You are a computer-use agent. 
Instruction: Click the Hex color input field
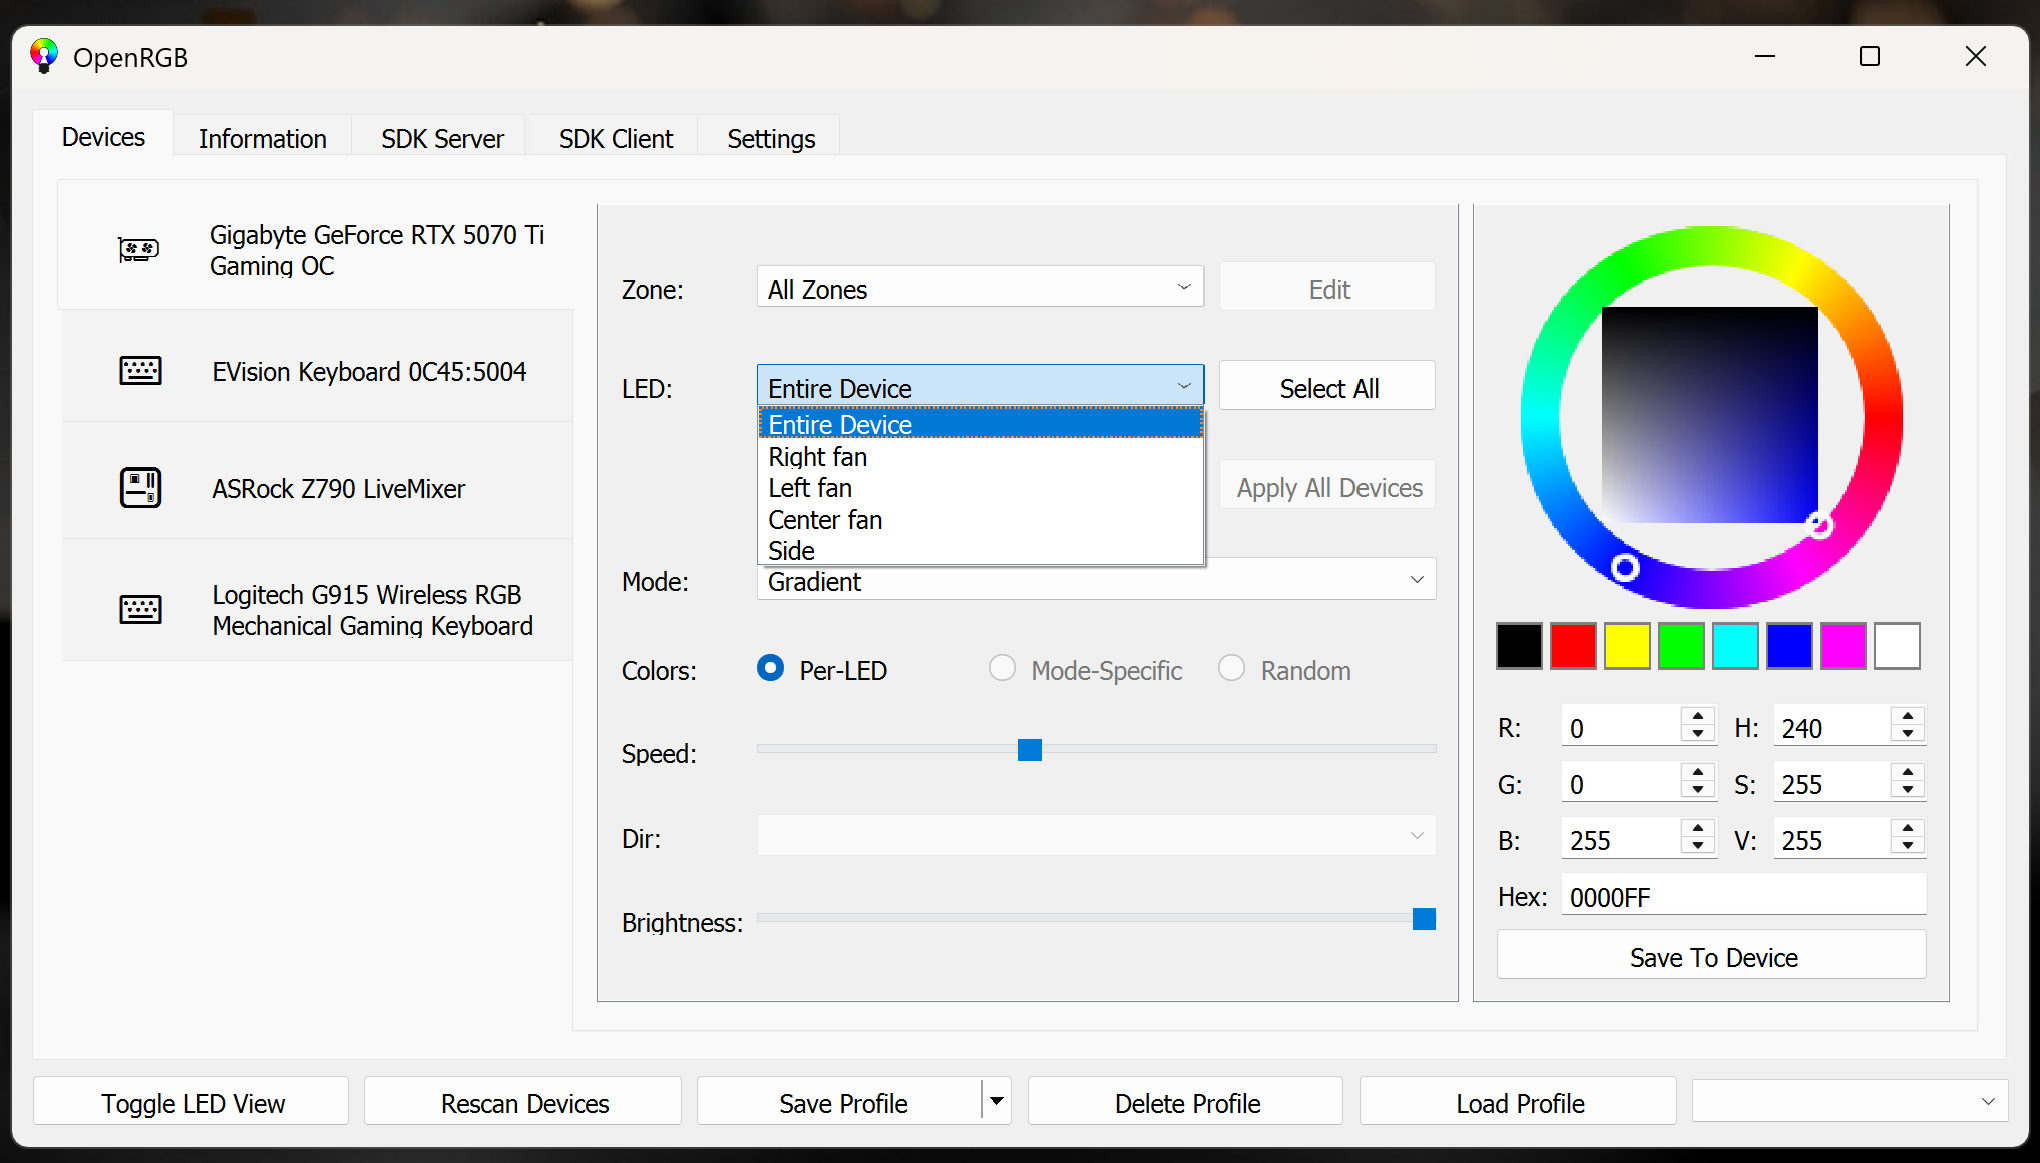click(1742, 896)
